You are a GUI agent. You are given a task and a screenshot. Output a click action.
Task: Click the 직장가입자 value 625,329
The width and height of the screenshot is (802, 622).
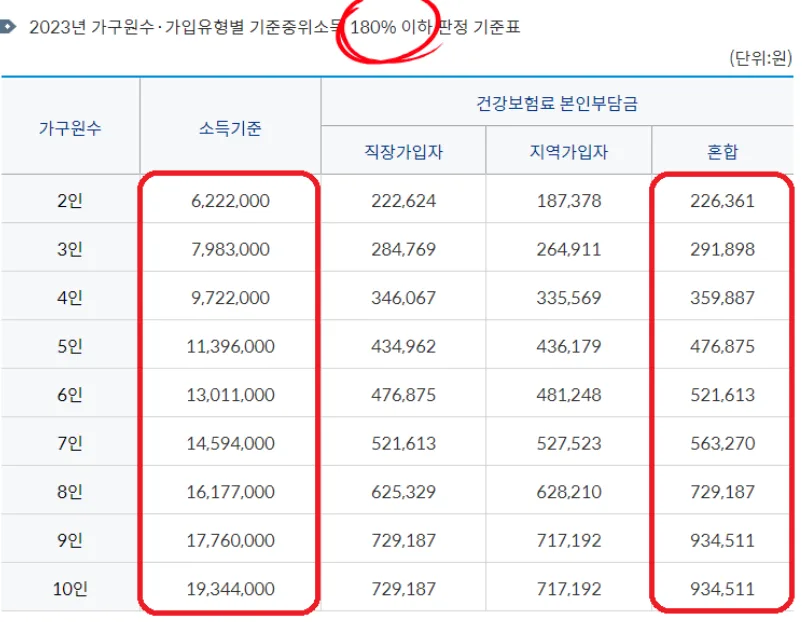point(404,492)
